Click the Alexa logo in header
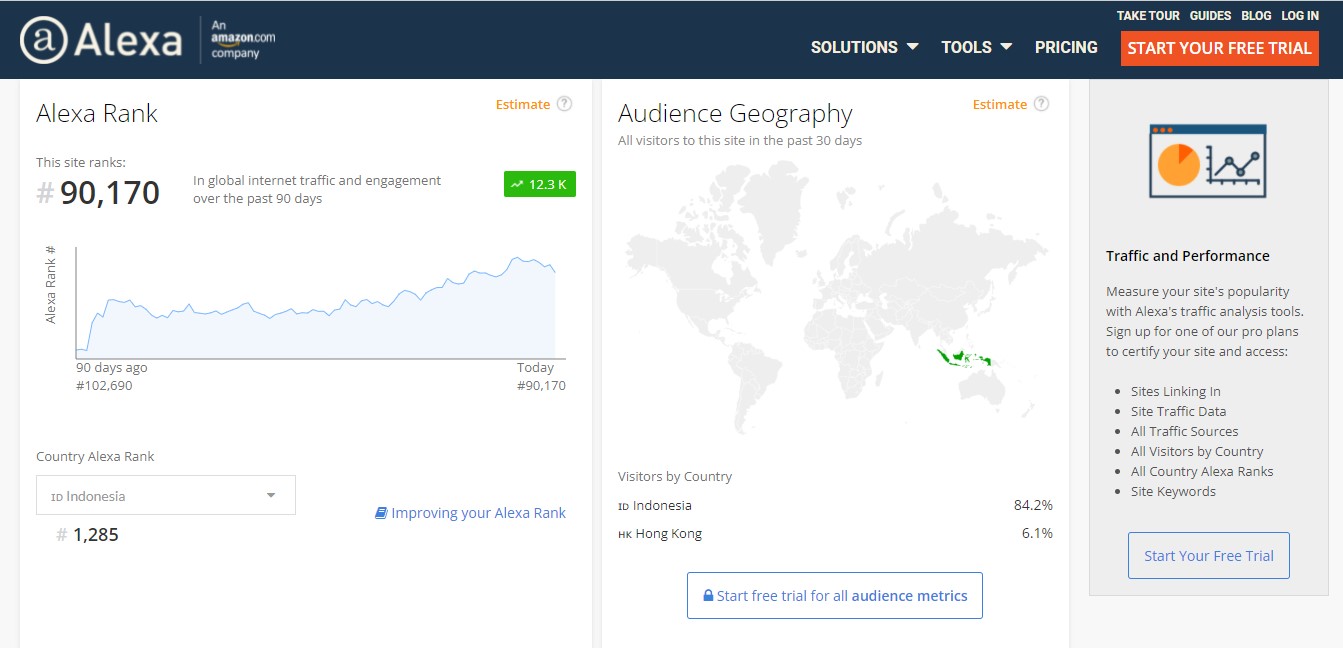 click(101, 41)
